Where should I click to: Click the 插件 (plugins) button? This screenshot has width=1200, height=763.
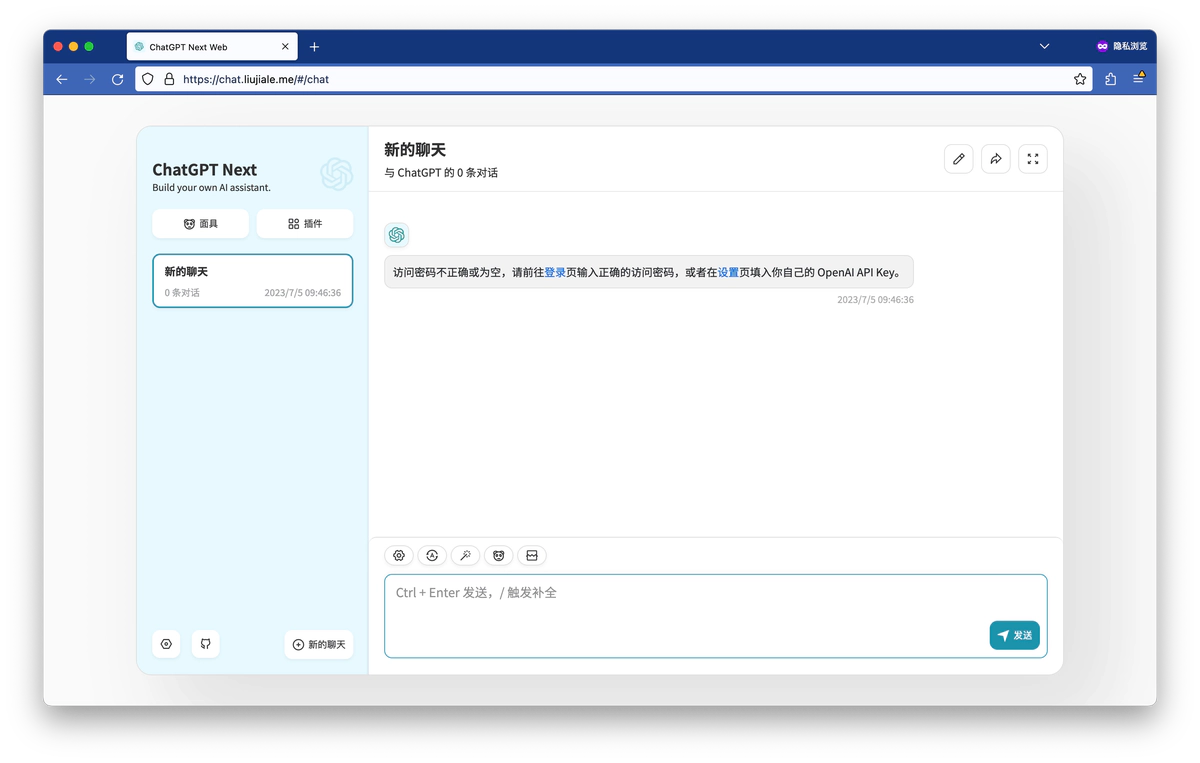305,224
